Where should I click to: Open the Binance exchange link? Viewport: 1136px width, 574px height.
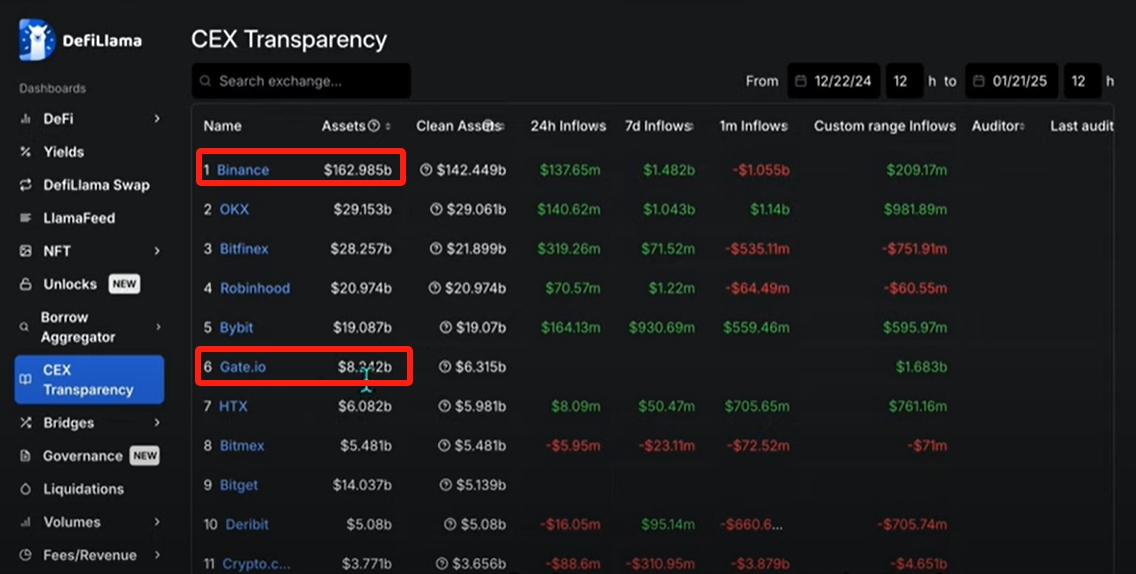click(243, 170)
